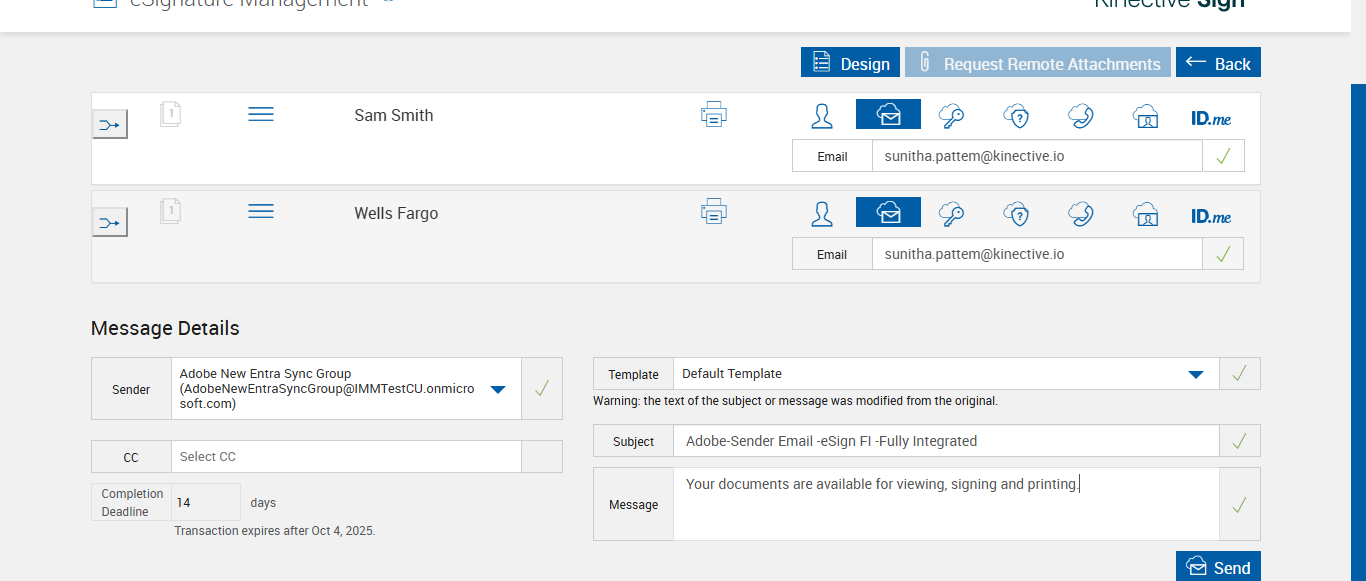Expand the Template dropdown

pos(1195,374)
